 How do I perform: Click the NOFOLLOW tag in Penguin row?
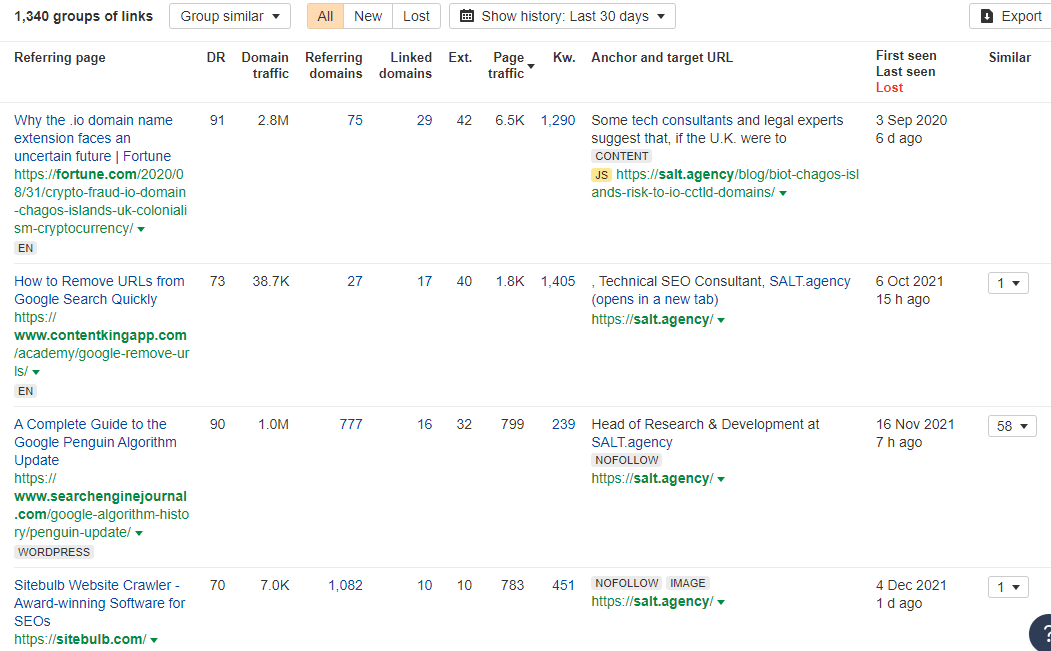[627, 461]
